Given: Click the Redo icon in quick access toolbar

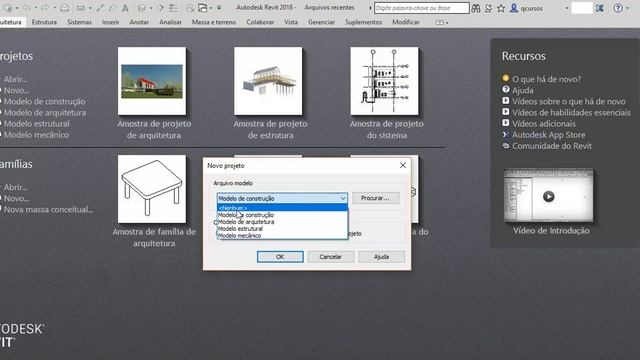Looking at the screenshot, I should pyautogui.click(x=45, y=8).
